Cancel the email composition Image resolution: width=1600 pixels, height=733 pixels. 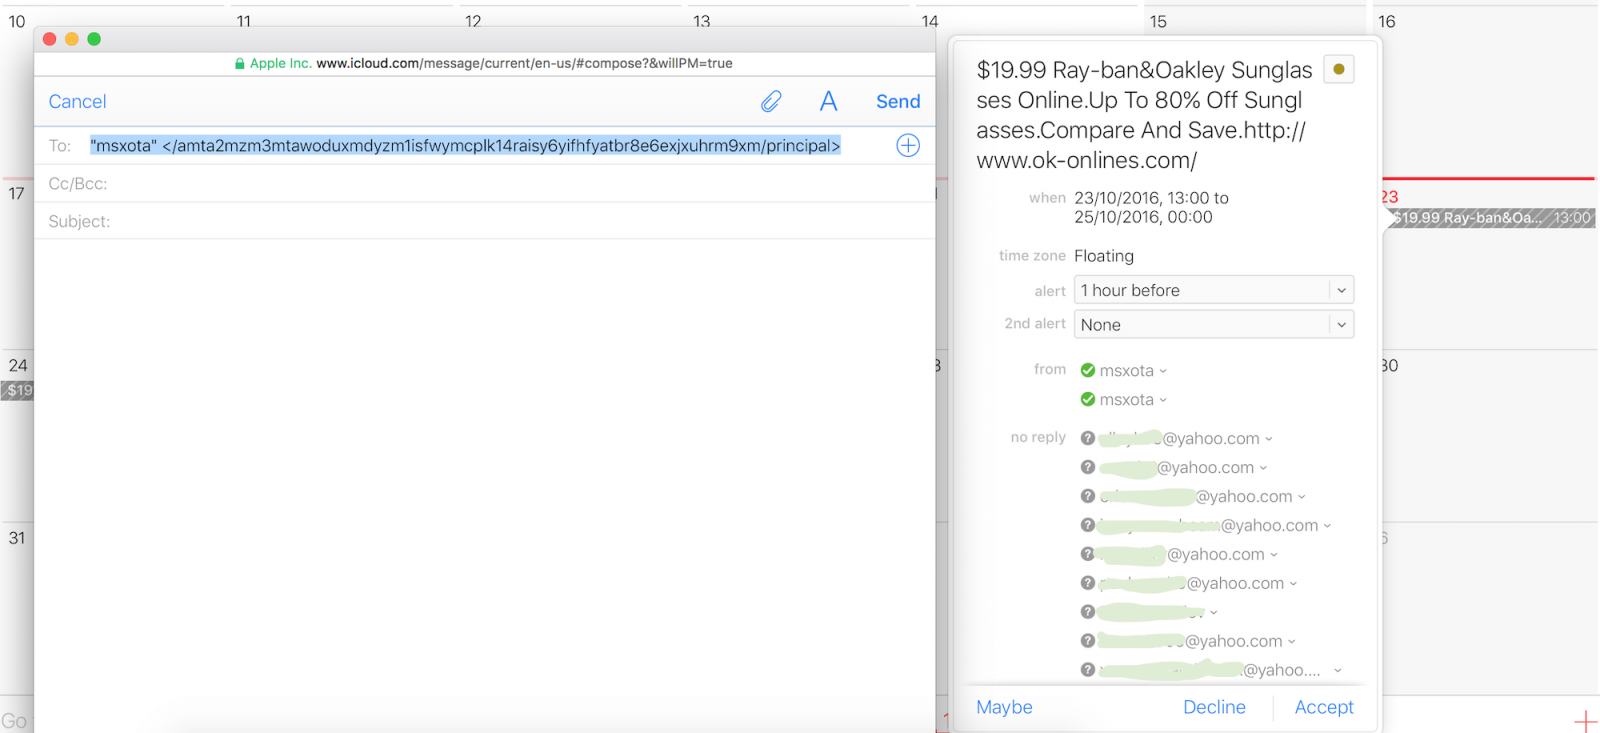77,101
